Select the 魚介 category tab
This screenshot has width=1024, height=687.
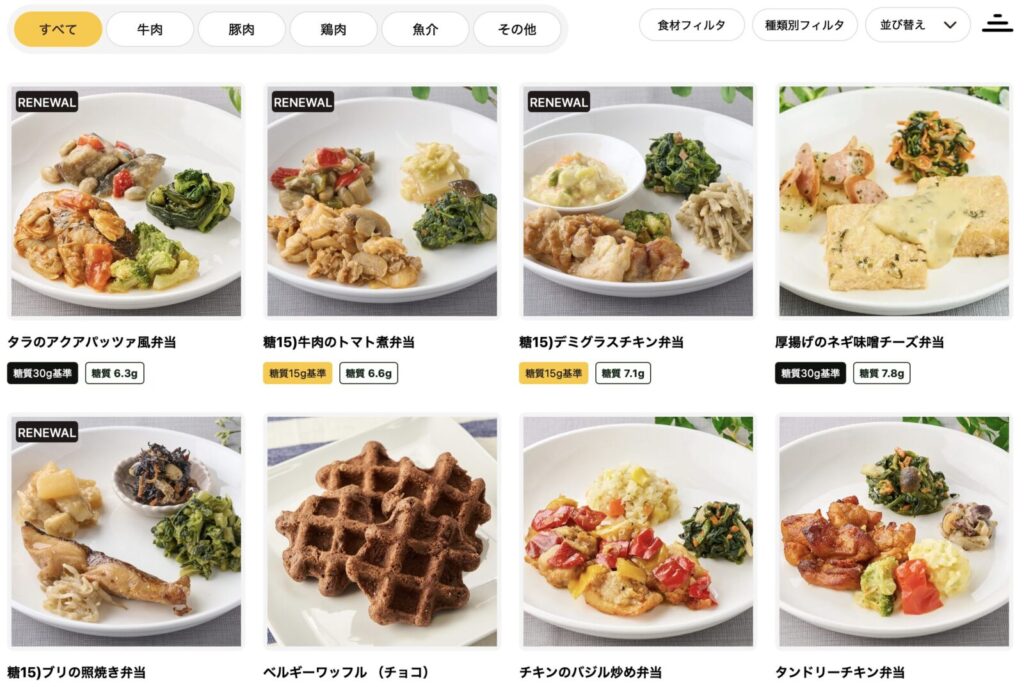coord(425,29)
